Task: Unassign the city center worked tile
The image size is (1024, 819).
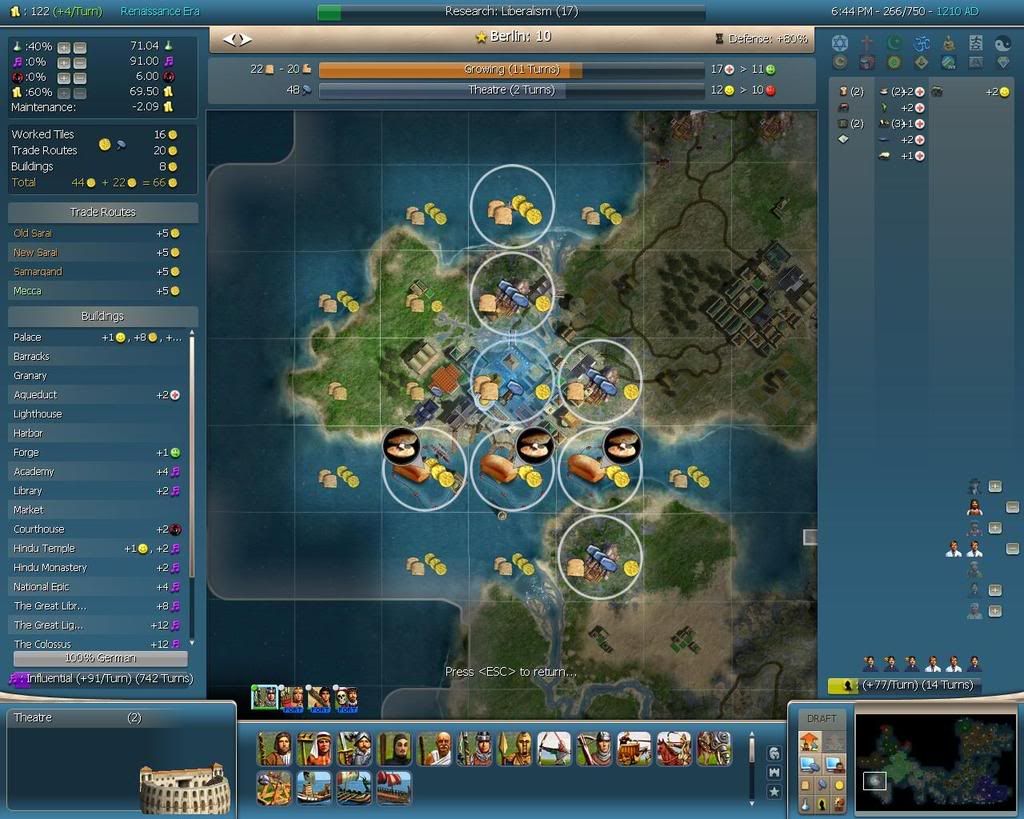Action: [x=511, y=381]
